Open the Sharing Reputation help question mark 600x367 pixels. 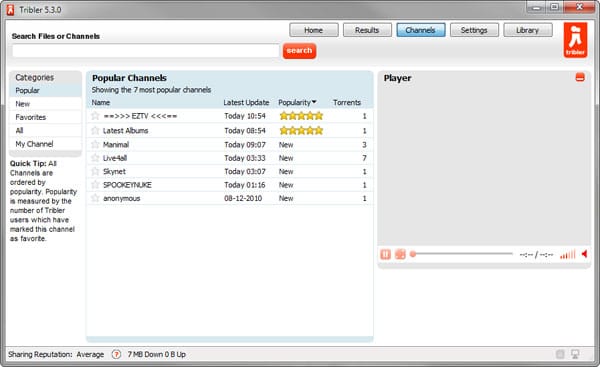point(116,354)
